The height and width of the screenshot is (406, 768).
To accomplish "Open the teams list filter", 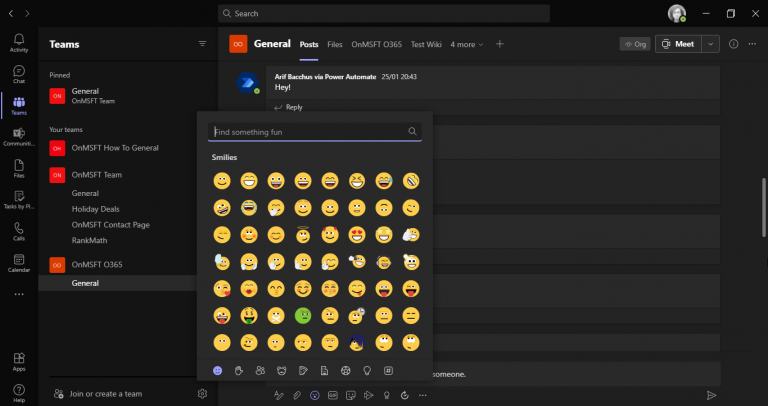I will click(x=202, y=44).
